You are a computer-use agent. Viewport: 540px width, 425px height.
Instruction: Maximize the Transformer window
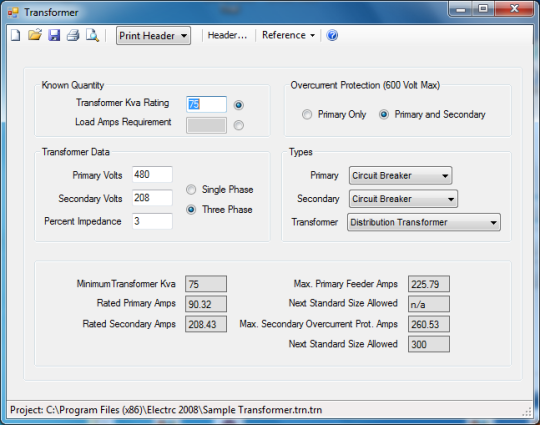(483, 9)
